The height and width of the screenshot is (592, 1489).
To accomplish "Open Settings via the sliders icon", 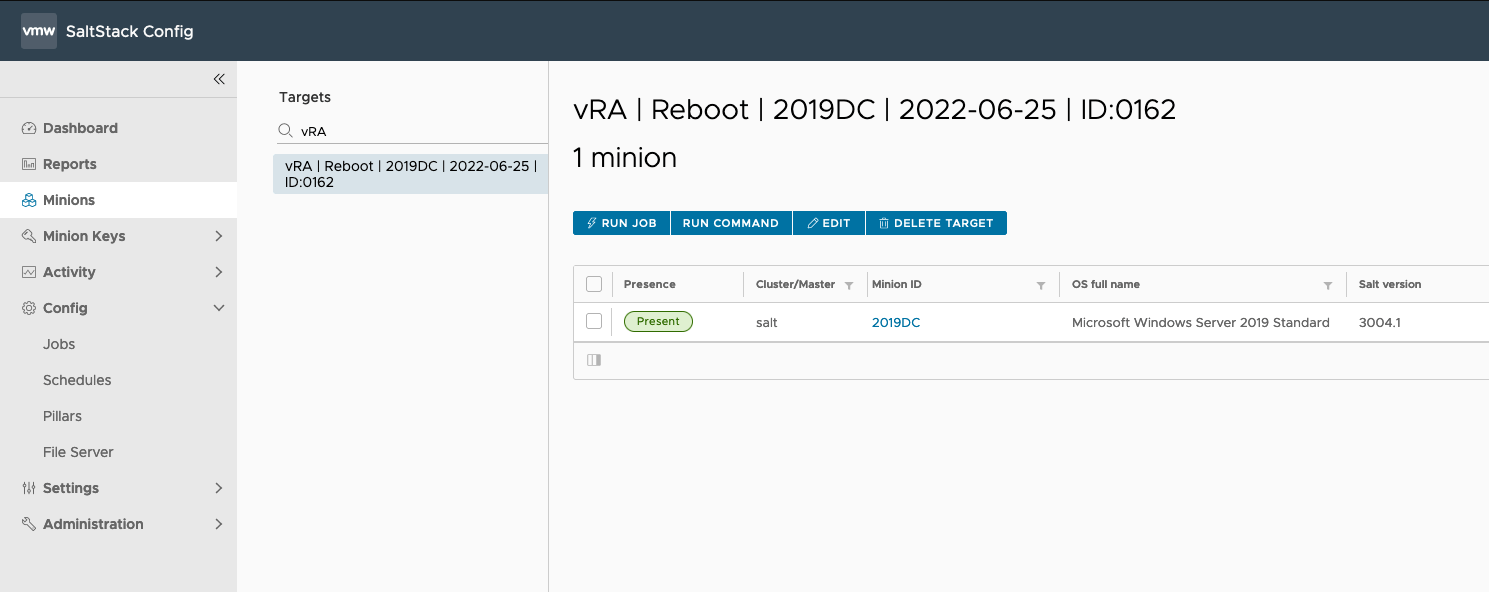I will click(x=28, y=488).
